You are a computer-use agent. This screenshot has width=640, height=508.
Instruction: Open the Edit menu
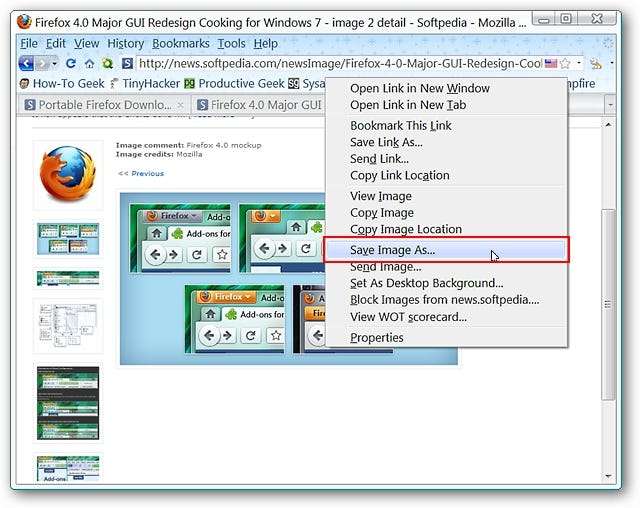coord(56,43)
